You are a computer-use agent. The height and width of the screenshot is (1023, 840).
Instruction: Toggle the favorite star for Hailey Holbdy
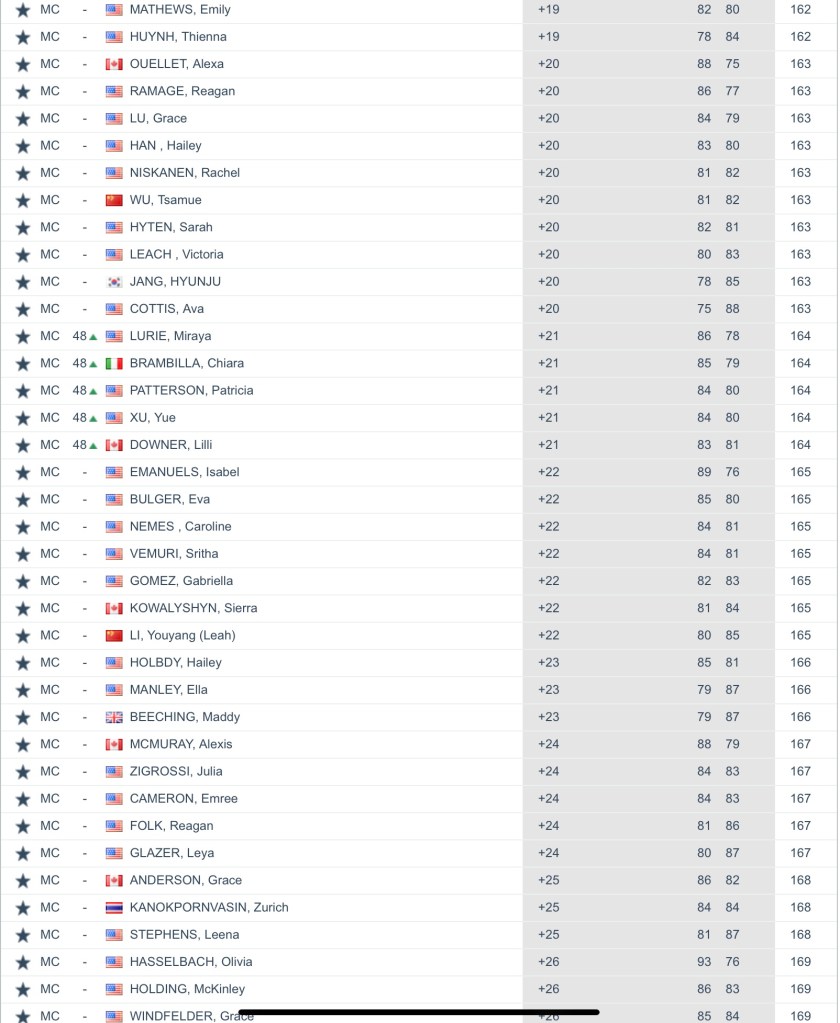click(x=23, y=663)
